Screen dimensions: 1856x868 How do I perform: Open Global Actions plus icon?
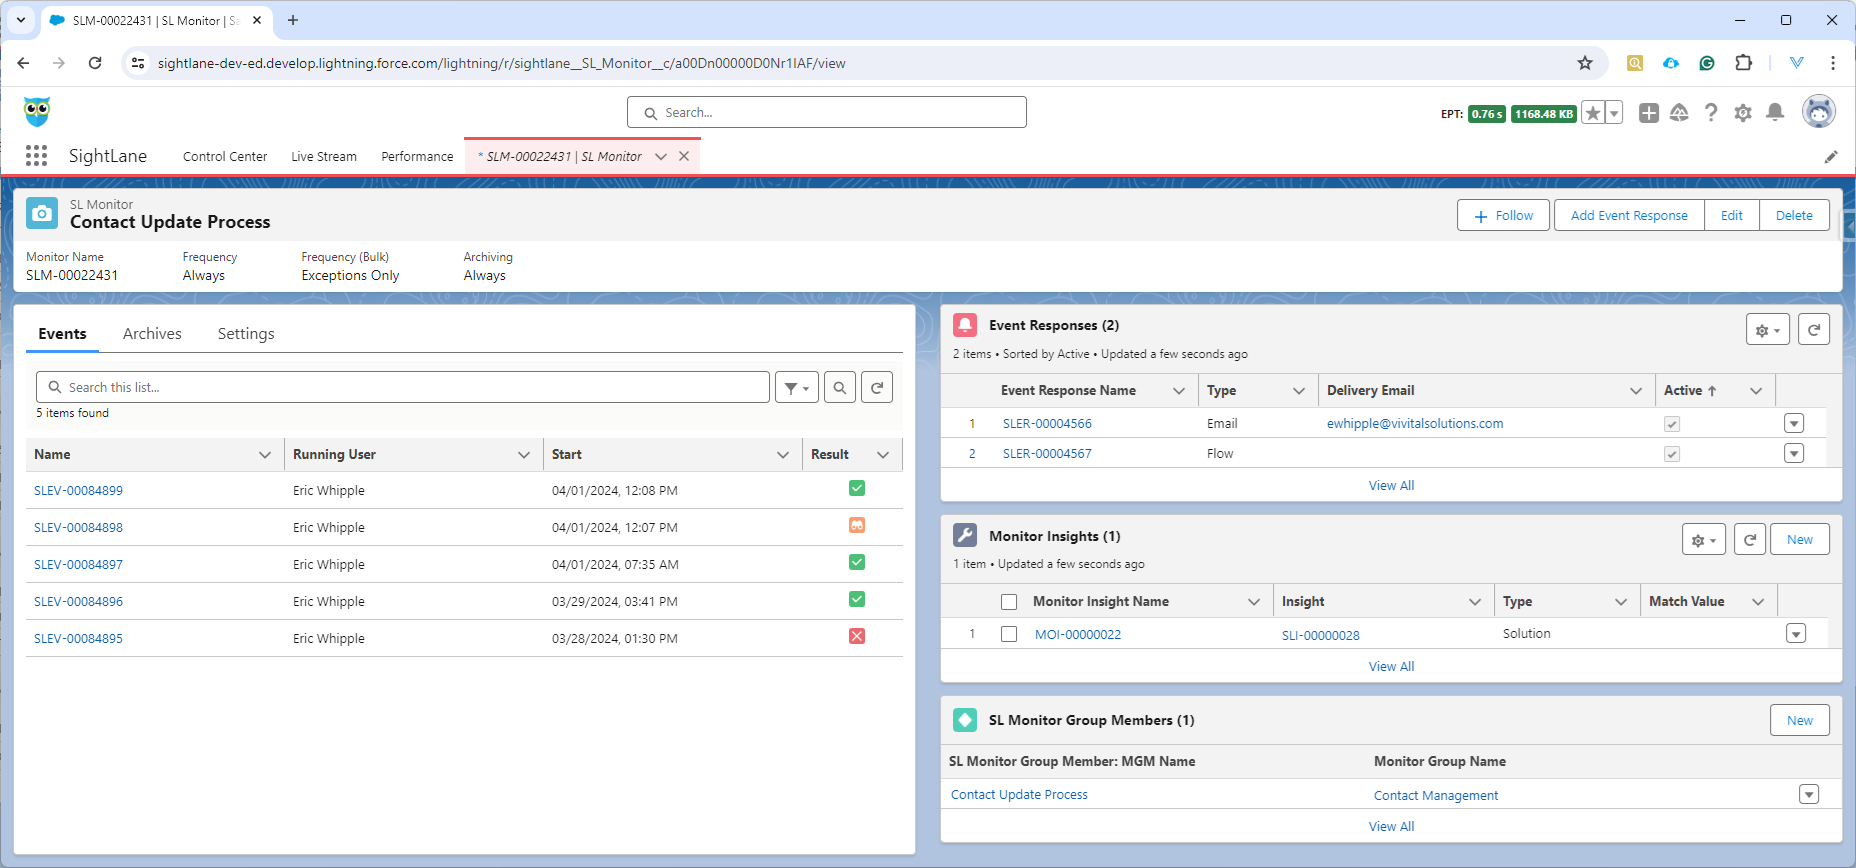(1649, 113)
